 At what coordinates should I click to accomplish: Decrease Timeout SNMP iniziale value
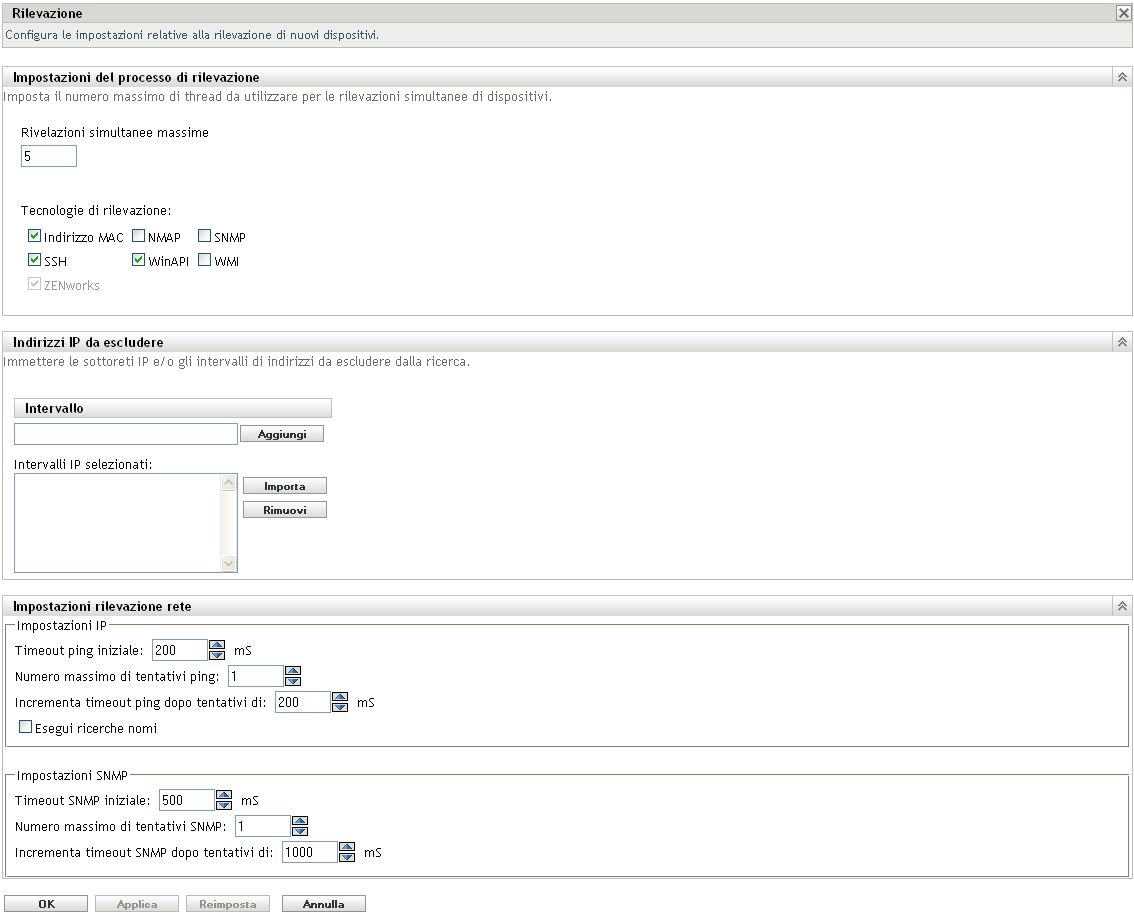[x=224, y=805]
